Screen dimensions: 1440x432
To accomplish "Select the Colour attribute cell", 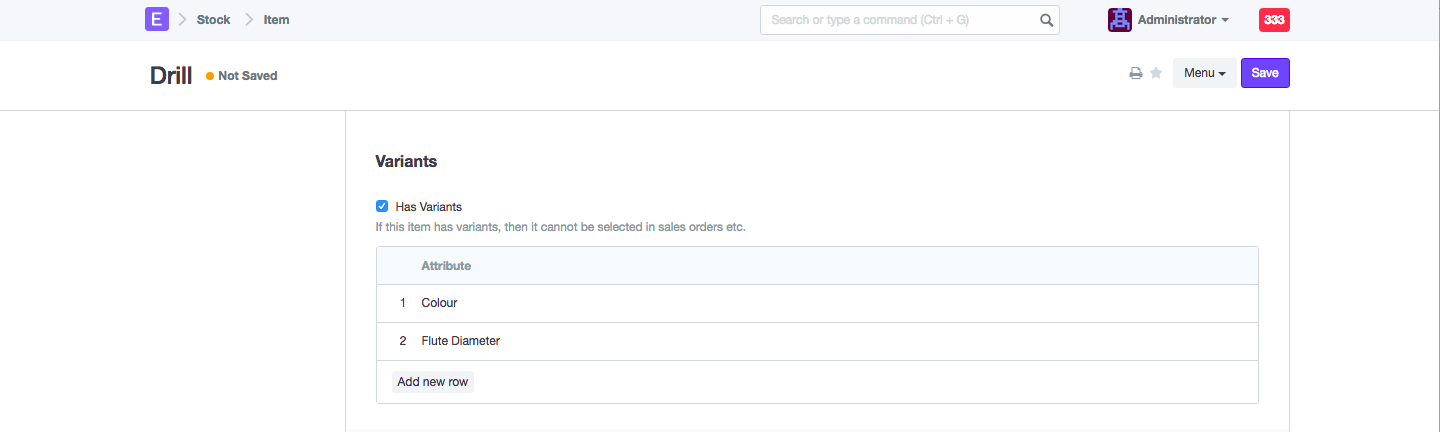I will coord(439,303).
